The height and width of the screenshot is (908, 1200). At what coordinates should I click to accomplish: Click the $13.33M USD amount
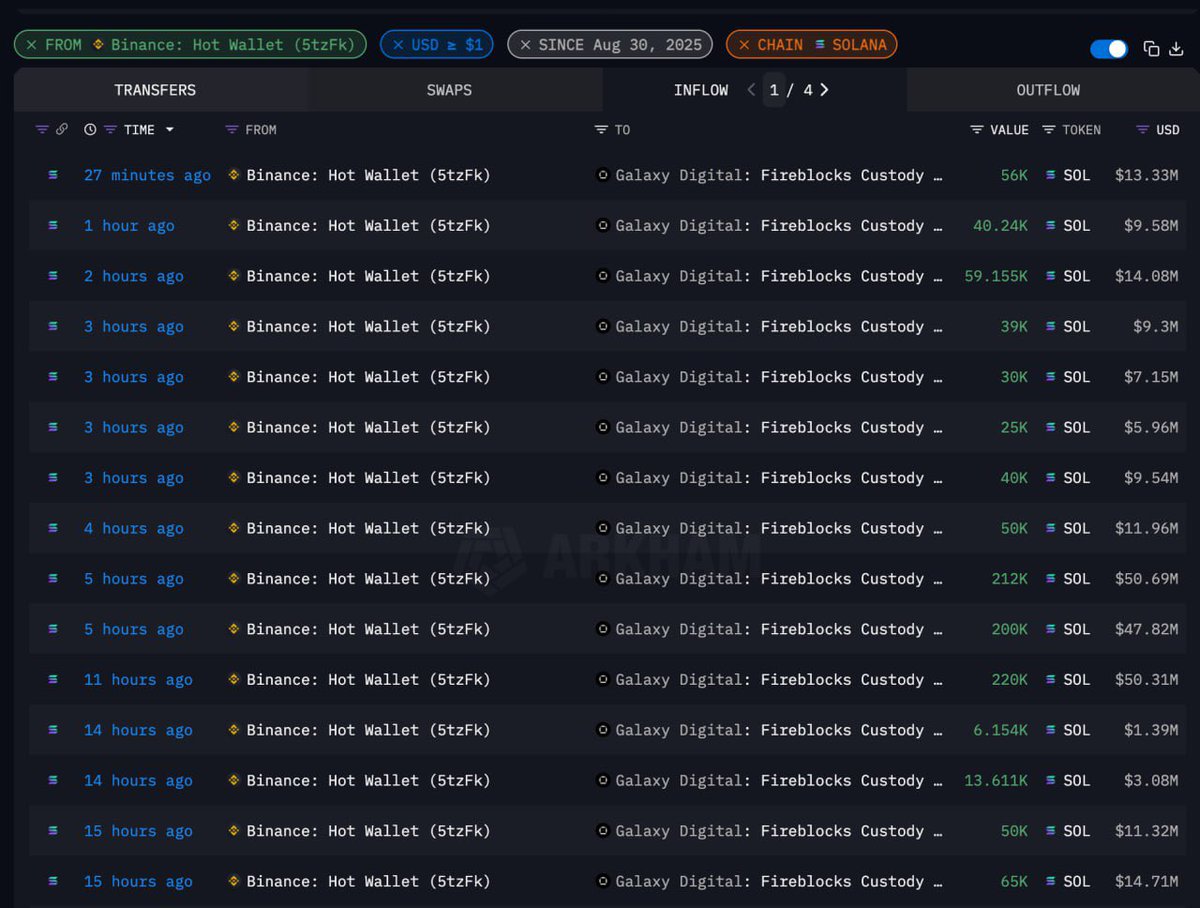point(1147,175)
